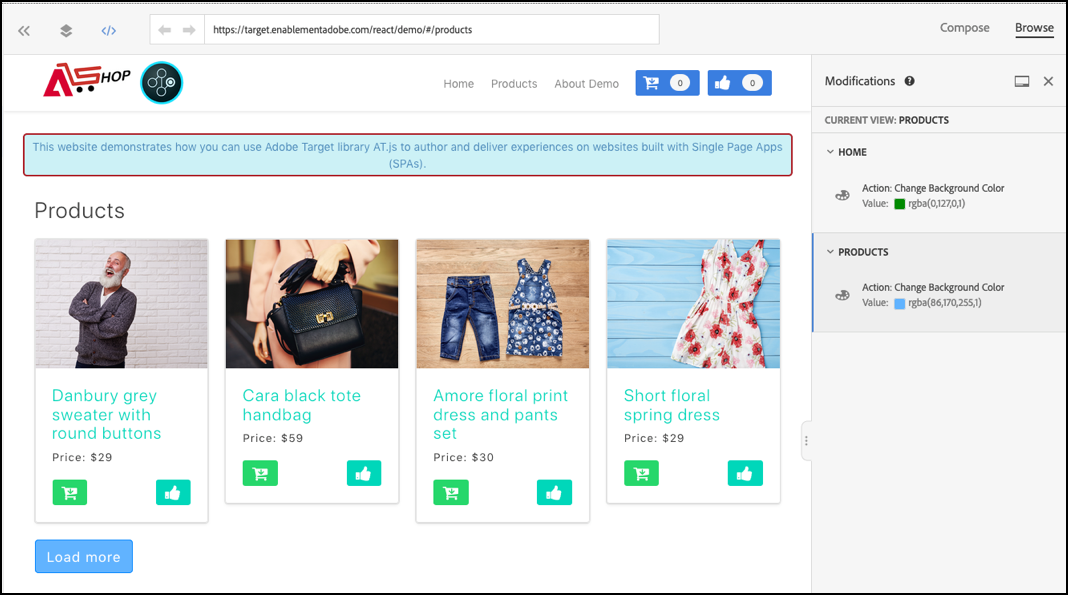Add Danbury grey sweater to cart
The width and height of the screenshot is (1068, 595).
[x=69, y=492]
